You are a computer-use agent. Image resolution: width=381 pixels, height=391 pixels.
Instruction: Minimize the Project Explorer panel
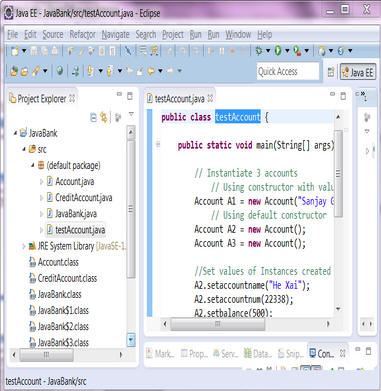coord(119,94)
